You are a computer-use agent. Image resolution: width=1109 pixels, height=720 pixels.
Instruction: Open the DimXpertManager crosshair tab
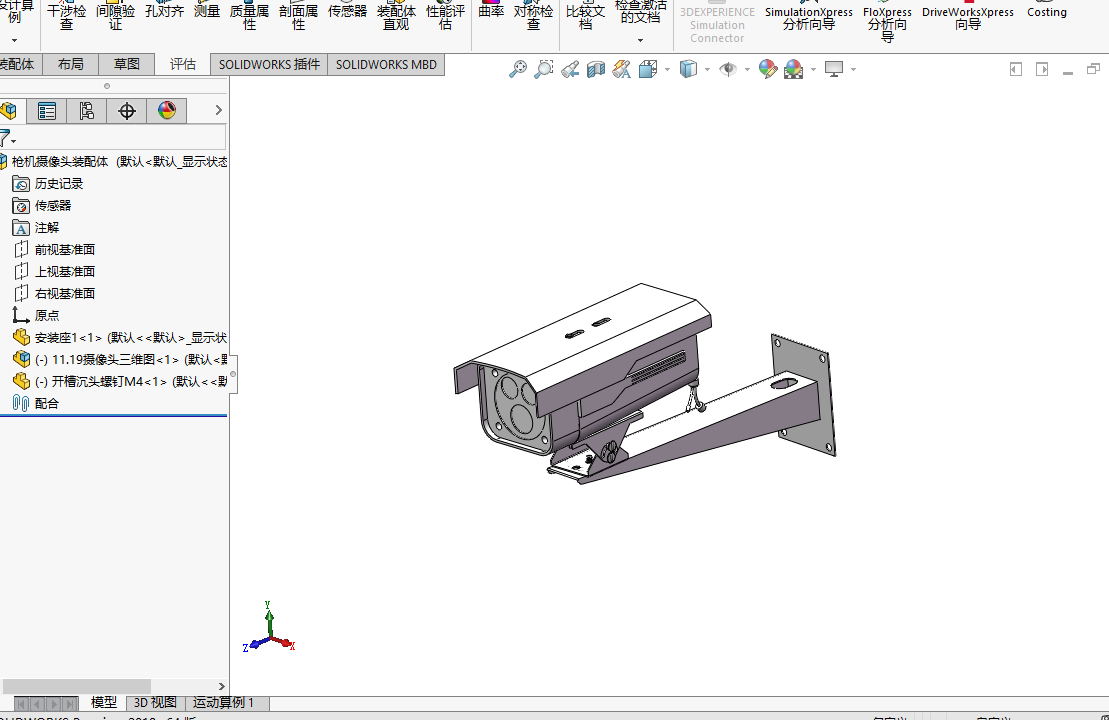[127, 111]
